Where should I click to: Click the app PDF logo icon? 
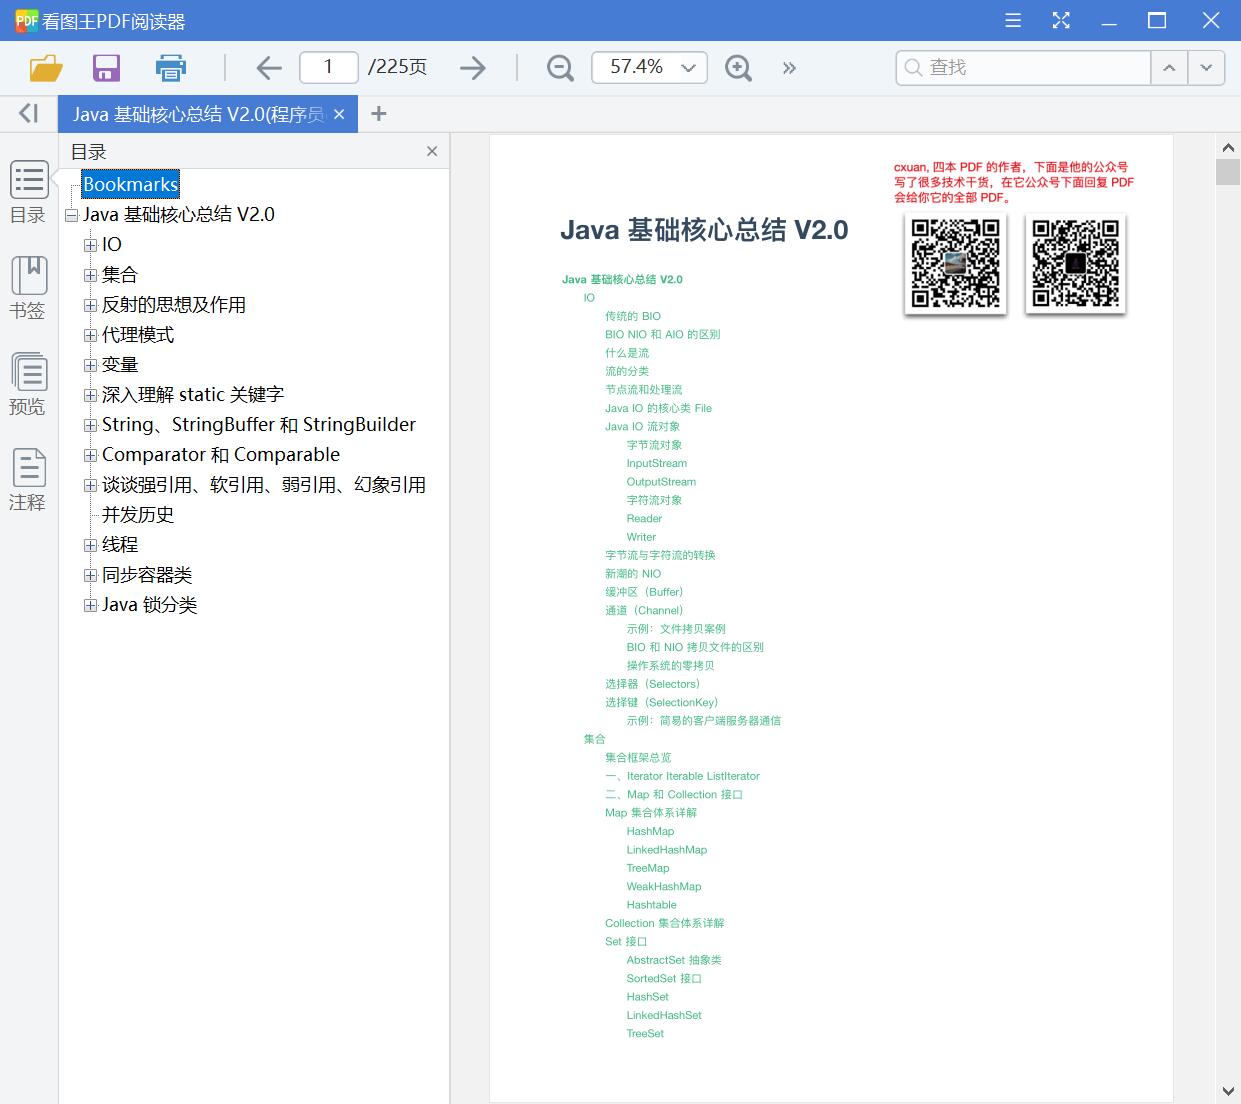27,20
